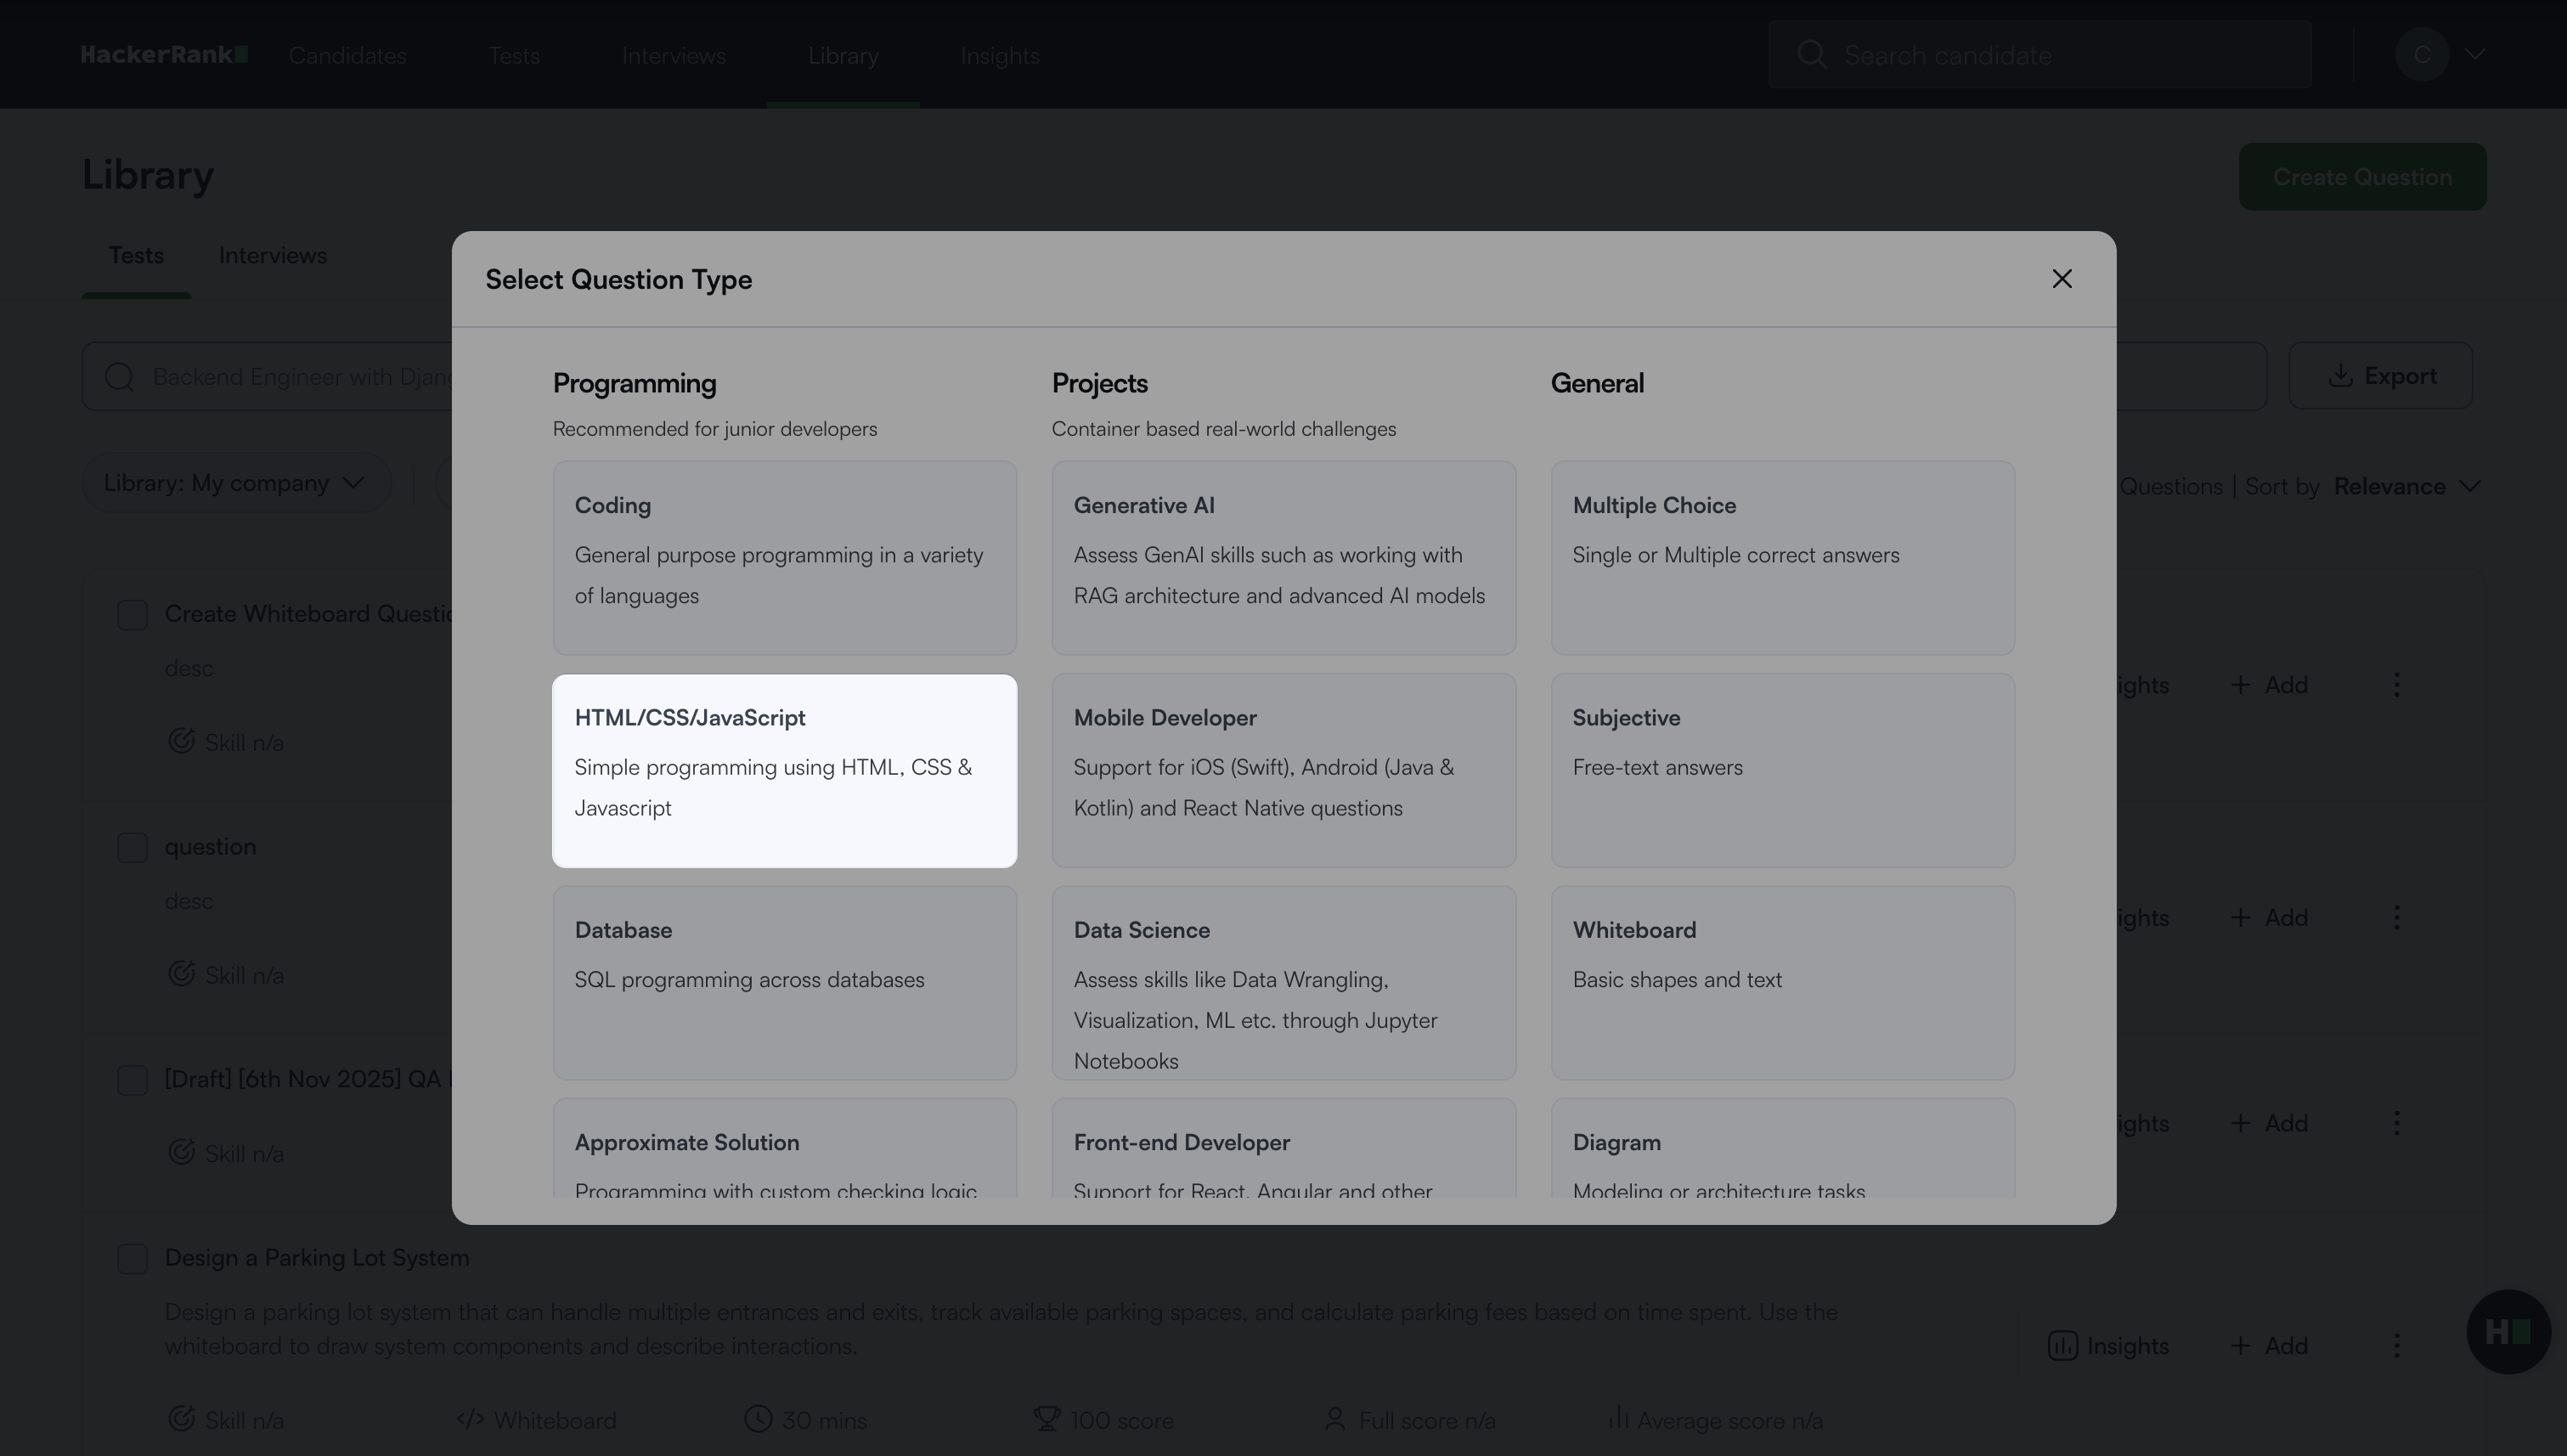Check the Create Whiteboard Question checkbox
The image size is (2567, 1456).
pos(132,615)
